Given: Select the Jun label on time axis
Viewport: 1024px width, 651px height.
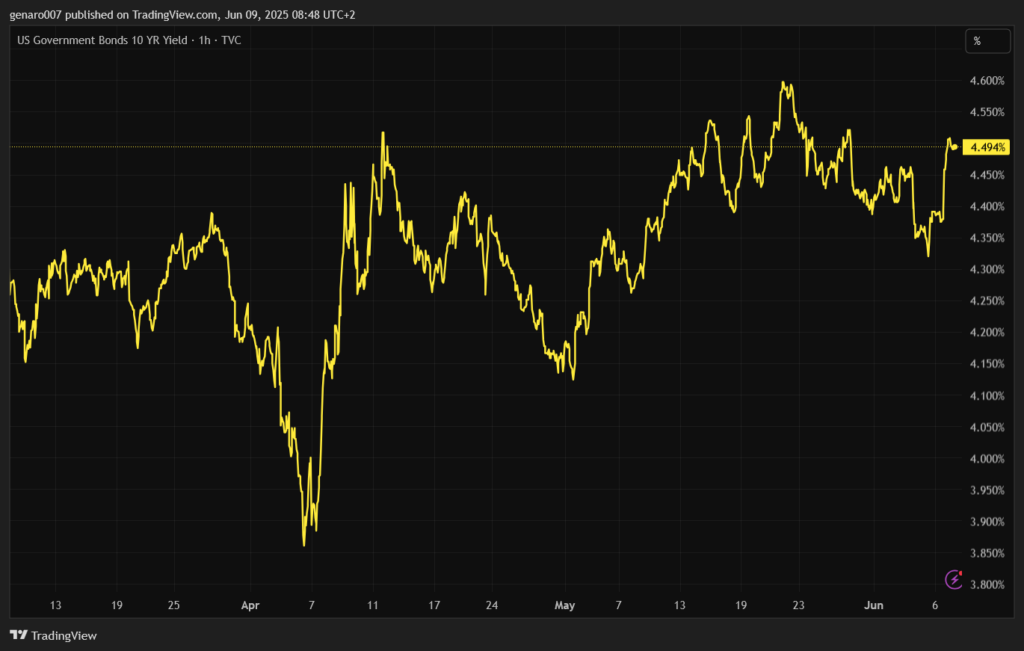Looking at the screenshot, I should click(874, 605).
